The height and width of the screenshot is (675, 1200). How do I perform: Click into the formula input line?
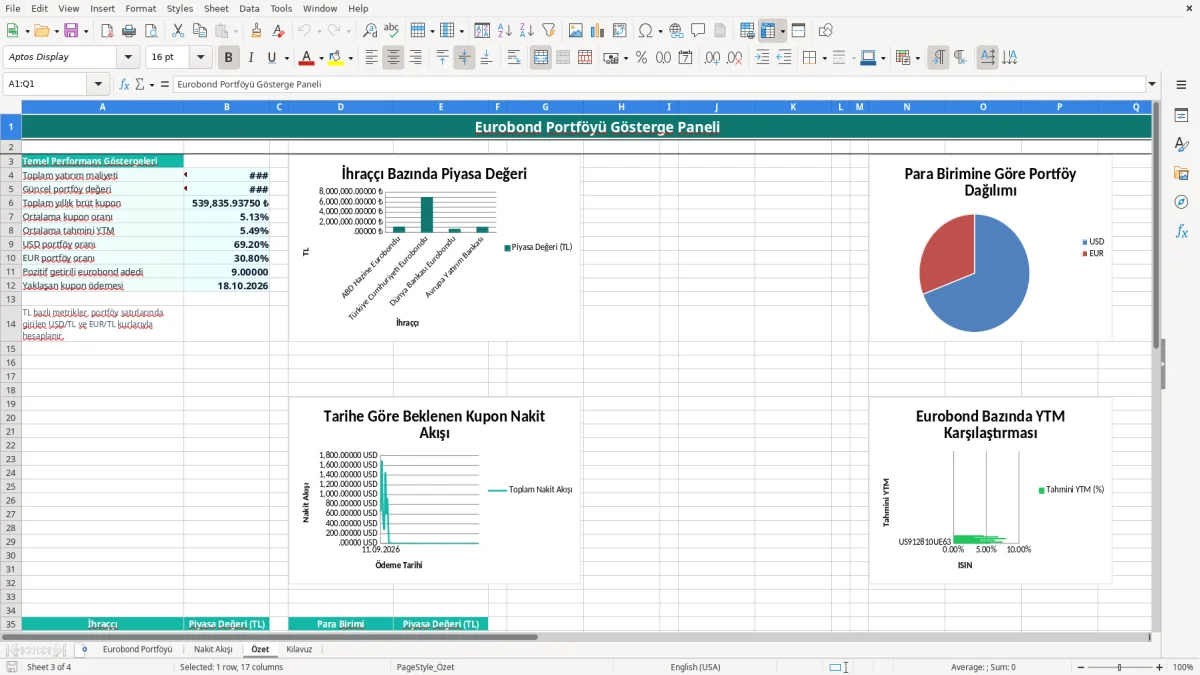[x=659, y=84]
